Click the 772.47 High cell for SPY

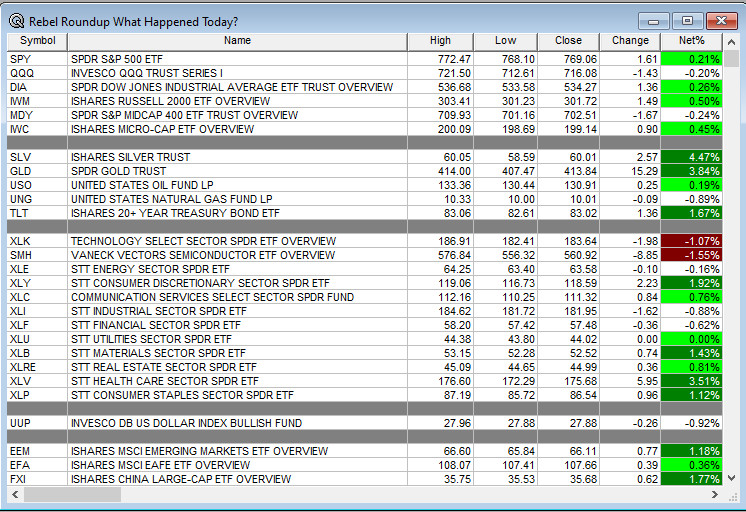tap(440, 59)
